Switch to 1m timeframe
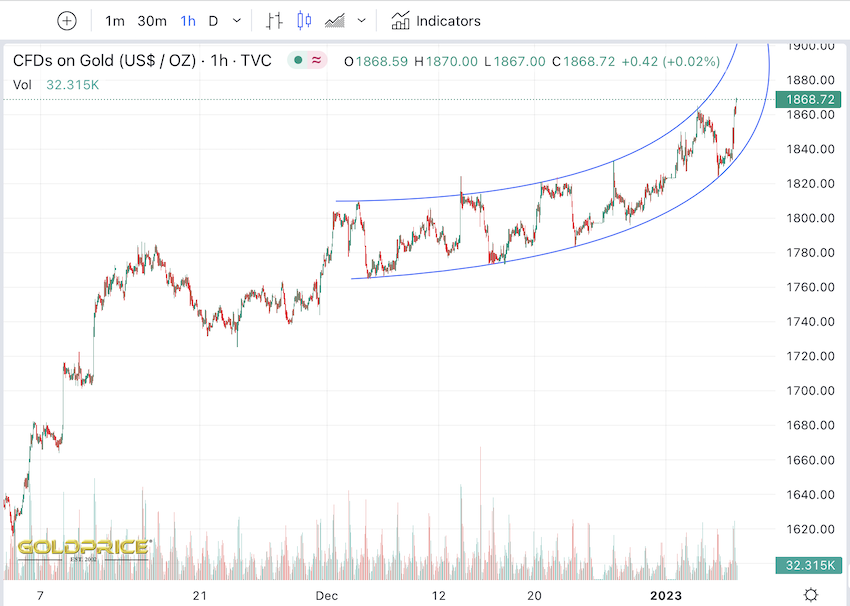The height and width of the screenshot is (606, 850). point(115,20)
